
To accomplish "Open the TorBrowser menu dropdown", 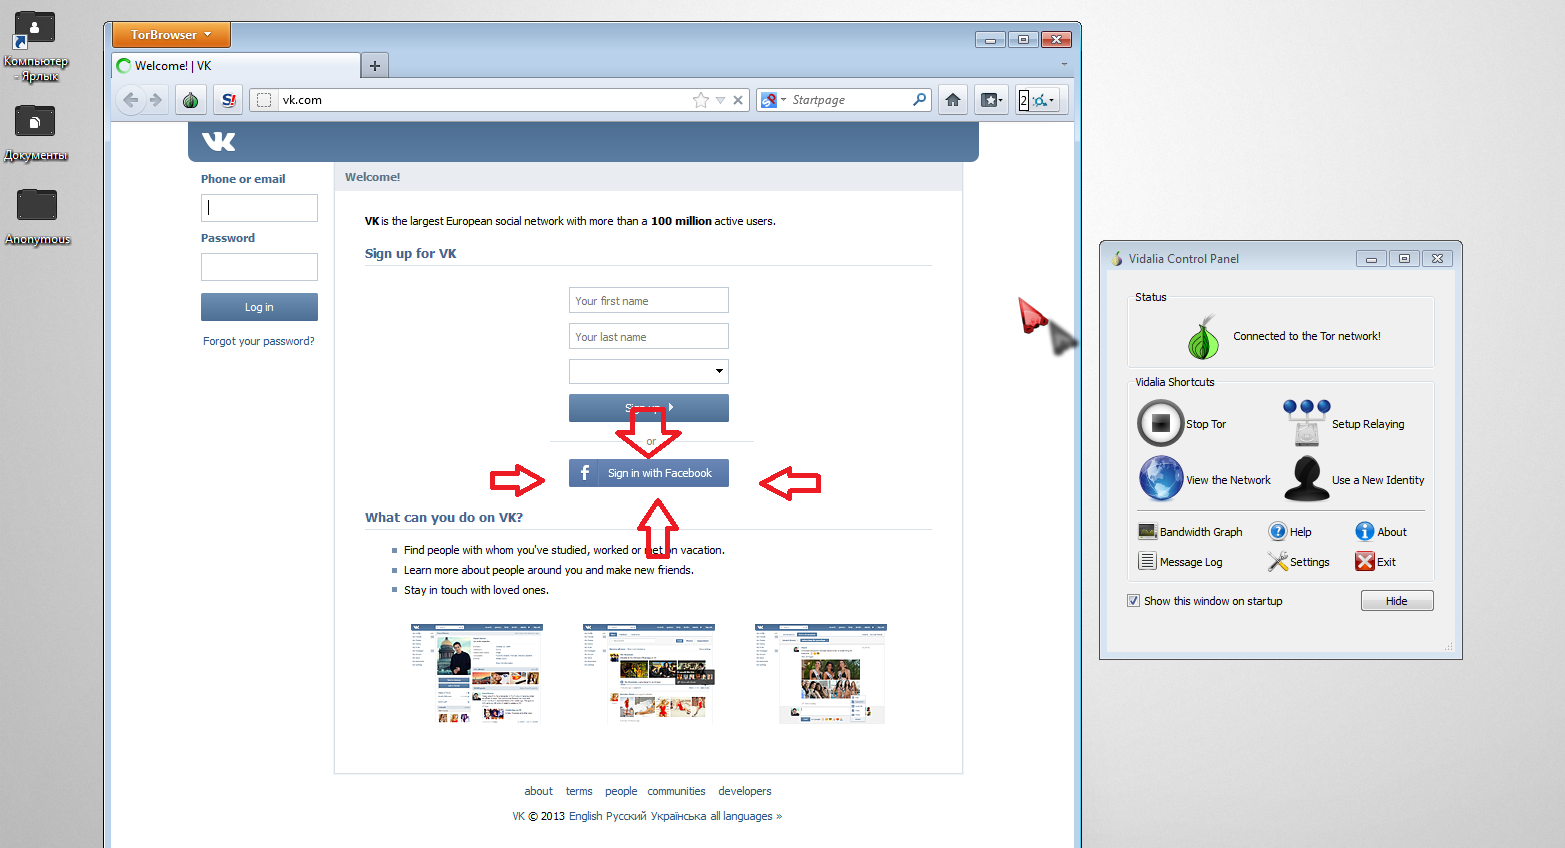I will (x=171, y=34).
